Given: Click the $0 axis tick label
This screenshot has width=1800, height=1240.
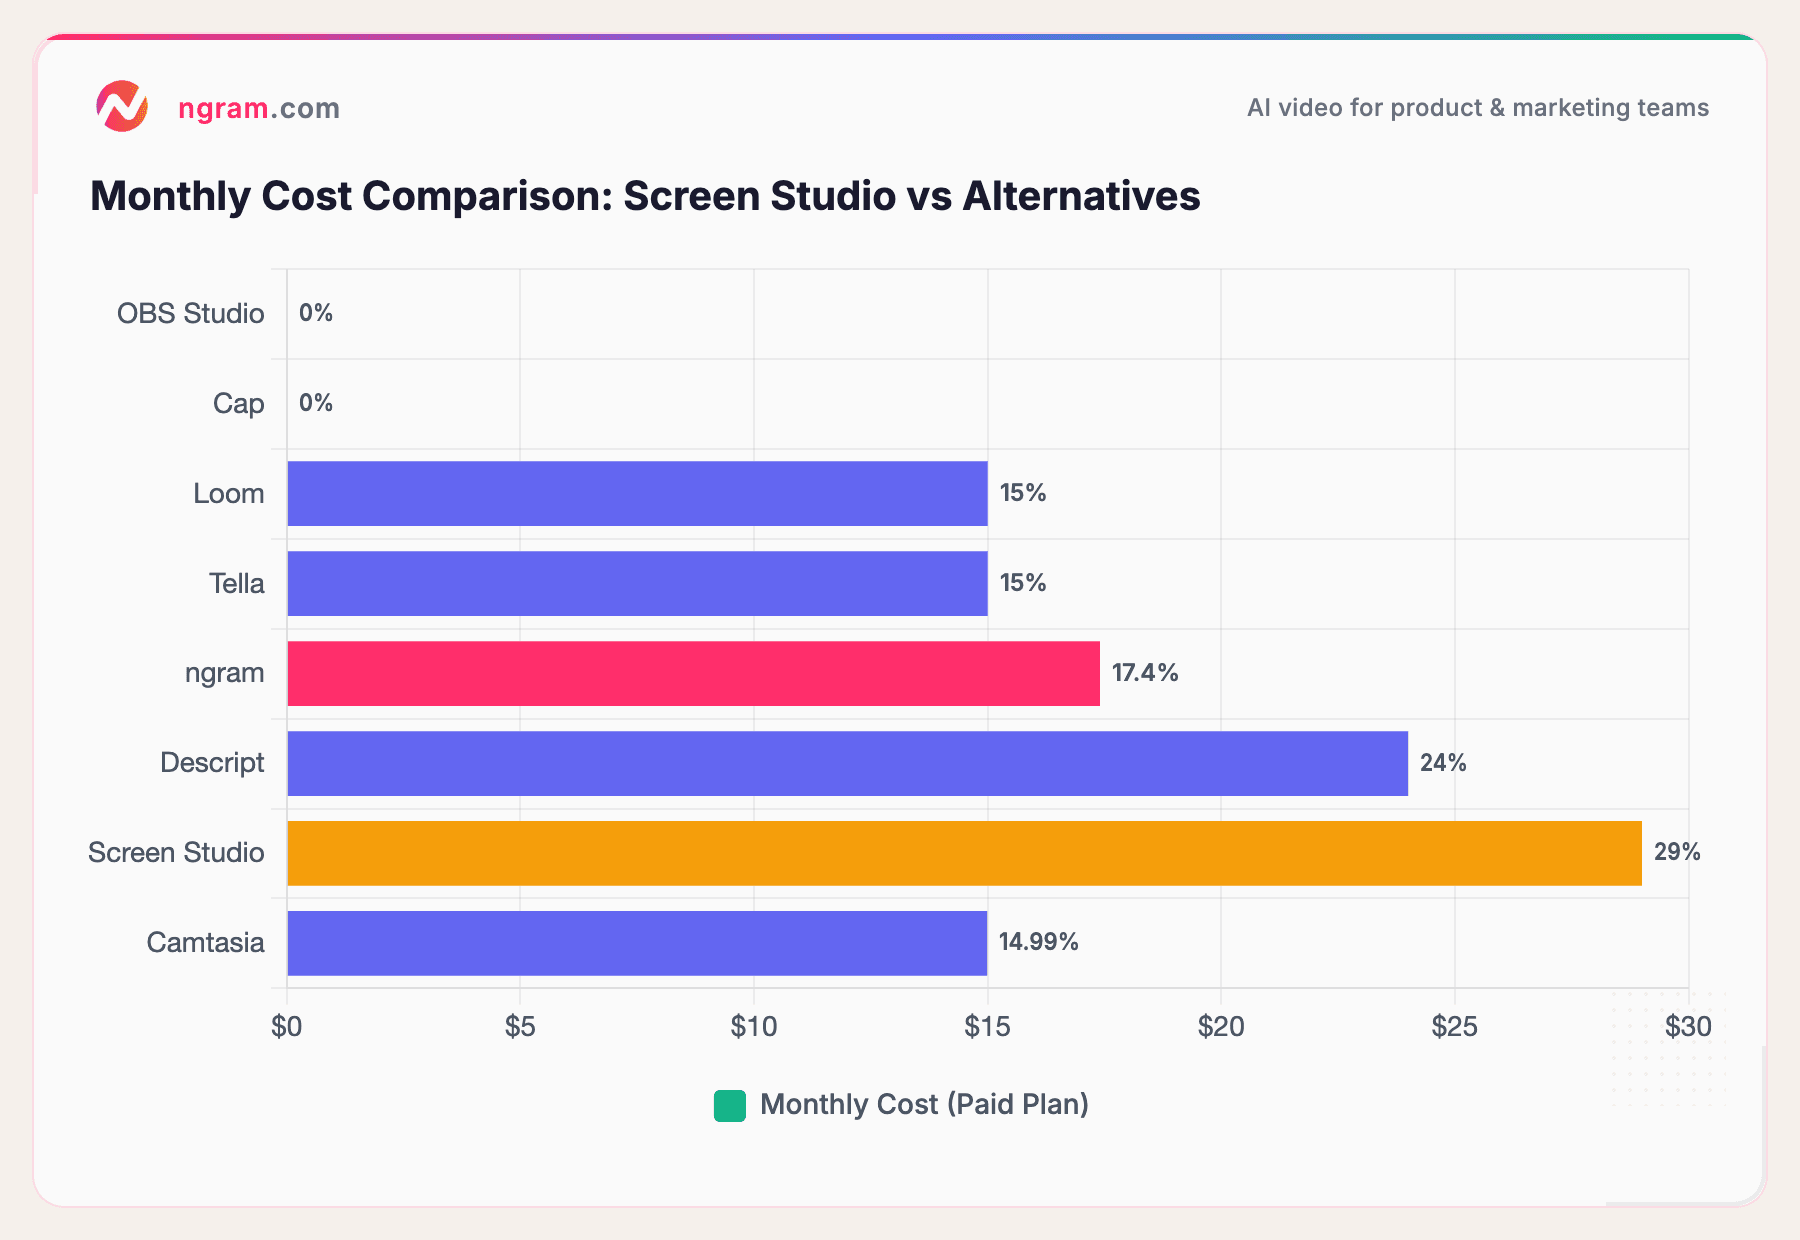Looking at the screenshot, I should [287, 1026].
